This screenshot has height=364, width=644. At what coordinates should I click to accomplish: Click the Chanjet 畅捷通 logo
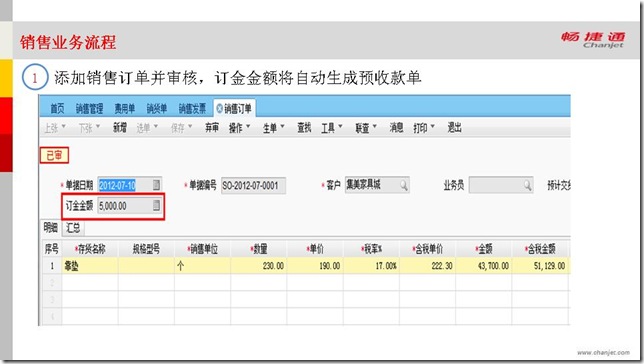(x=593, y=40)
